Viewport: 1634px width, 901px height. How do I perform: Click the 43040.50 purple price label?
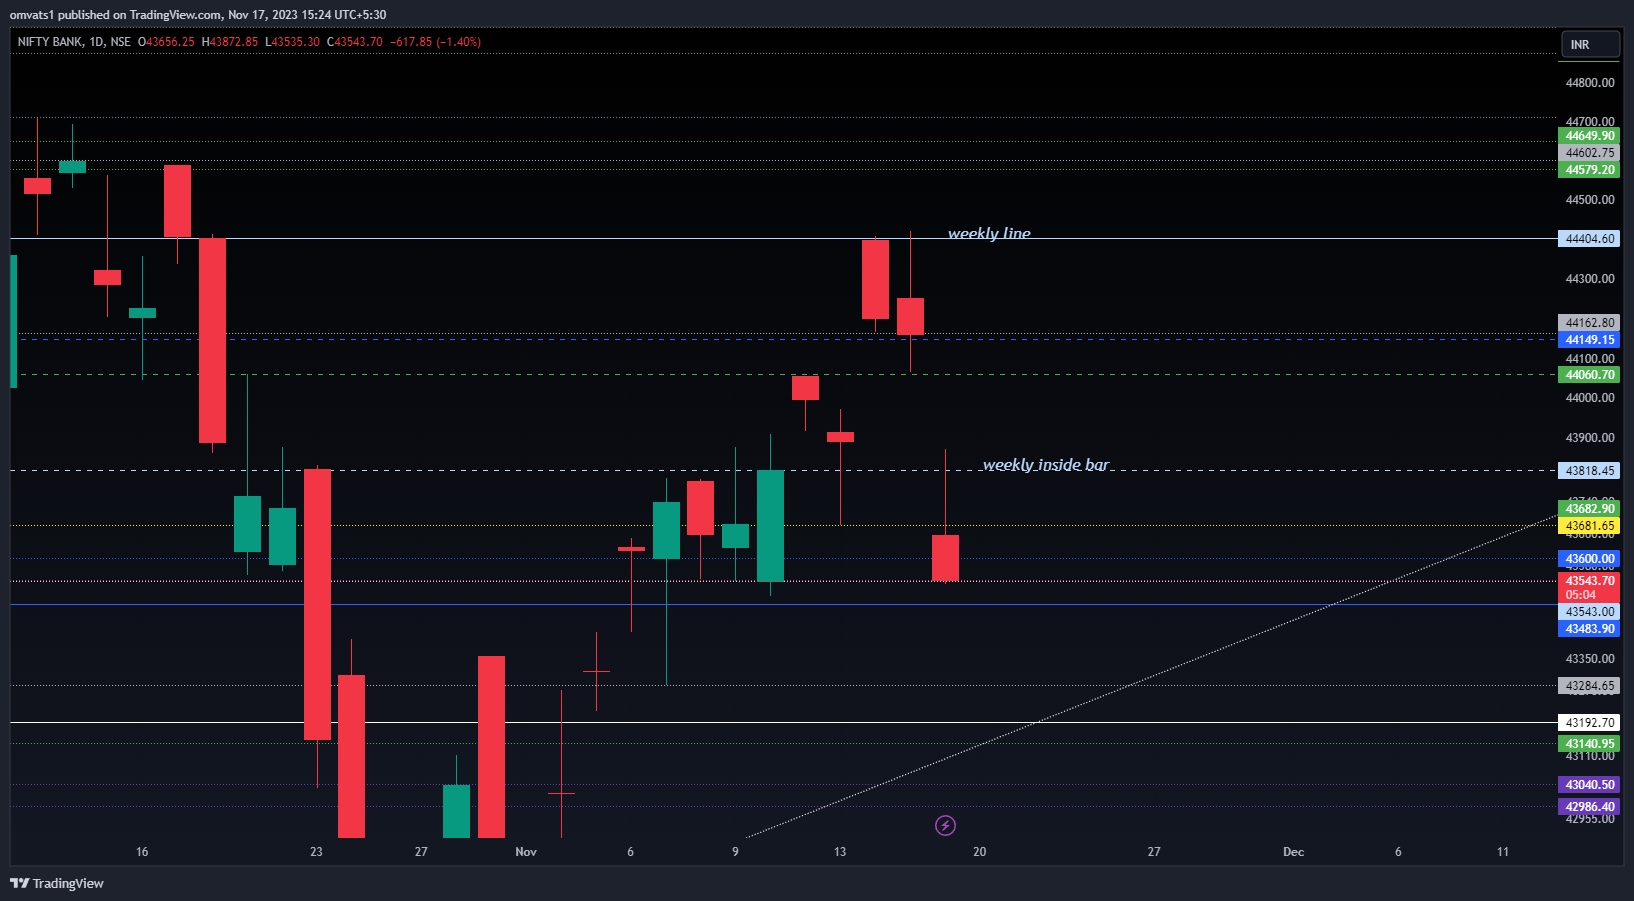pyautogui.click(x=1589, y=785)
